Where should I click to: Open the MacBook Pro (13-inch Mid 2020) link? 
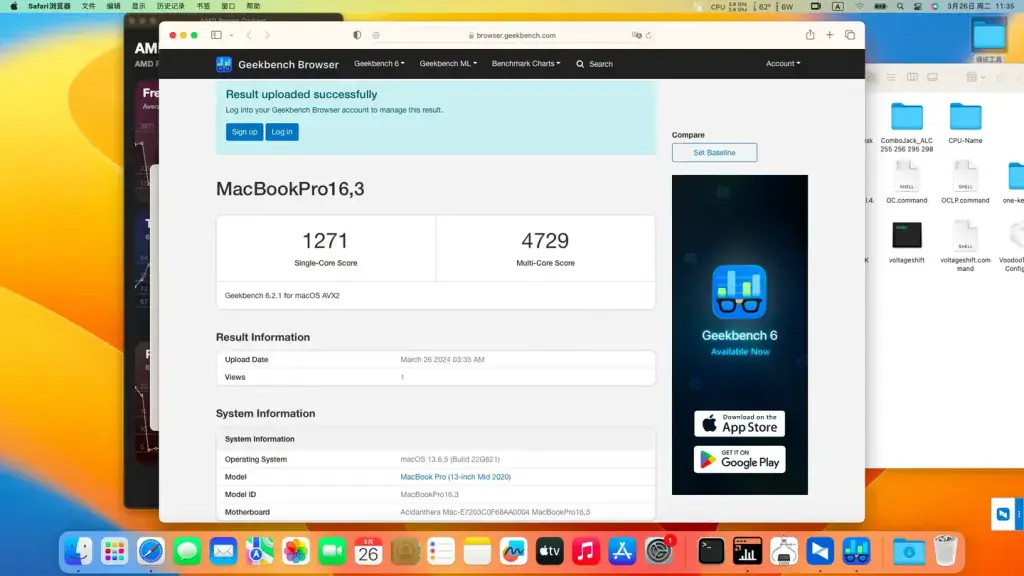(455, 477)
